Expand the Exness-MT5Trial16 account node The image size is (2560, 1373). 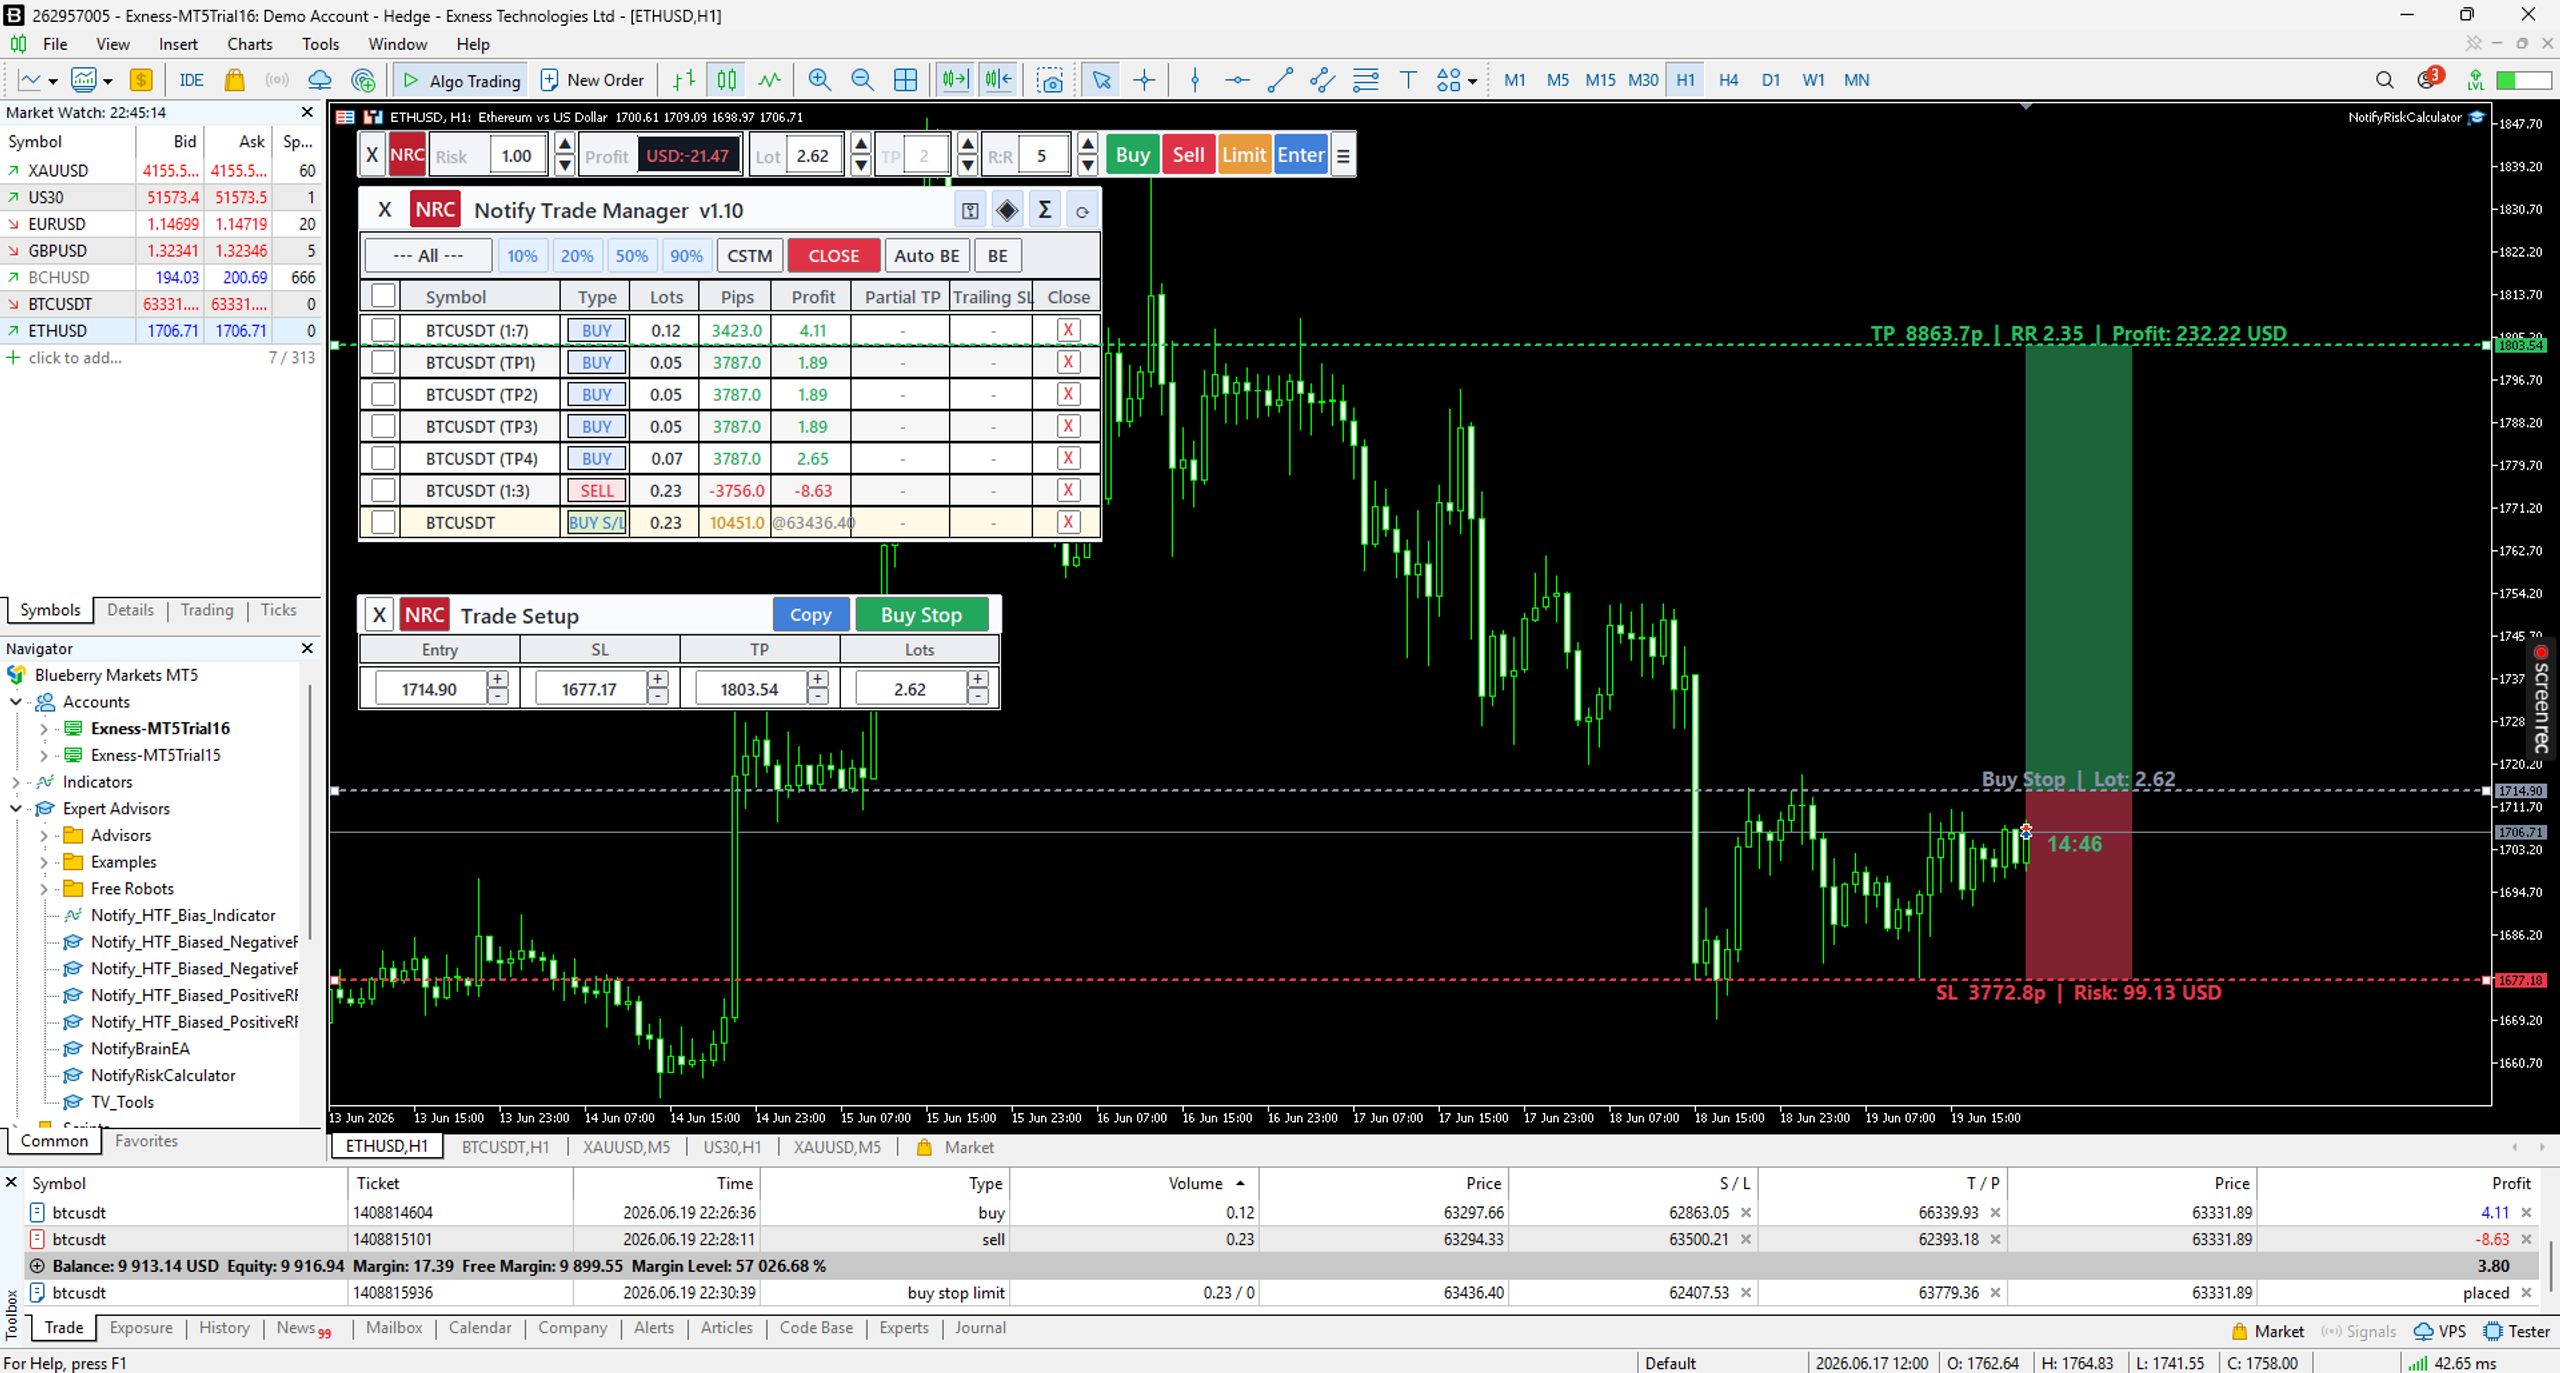tap(43, 729)
